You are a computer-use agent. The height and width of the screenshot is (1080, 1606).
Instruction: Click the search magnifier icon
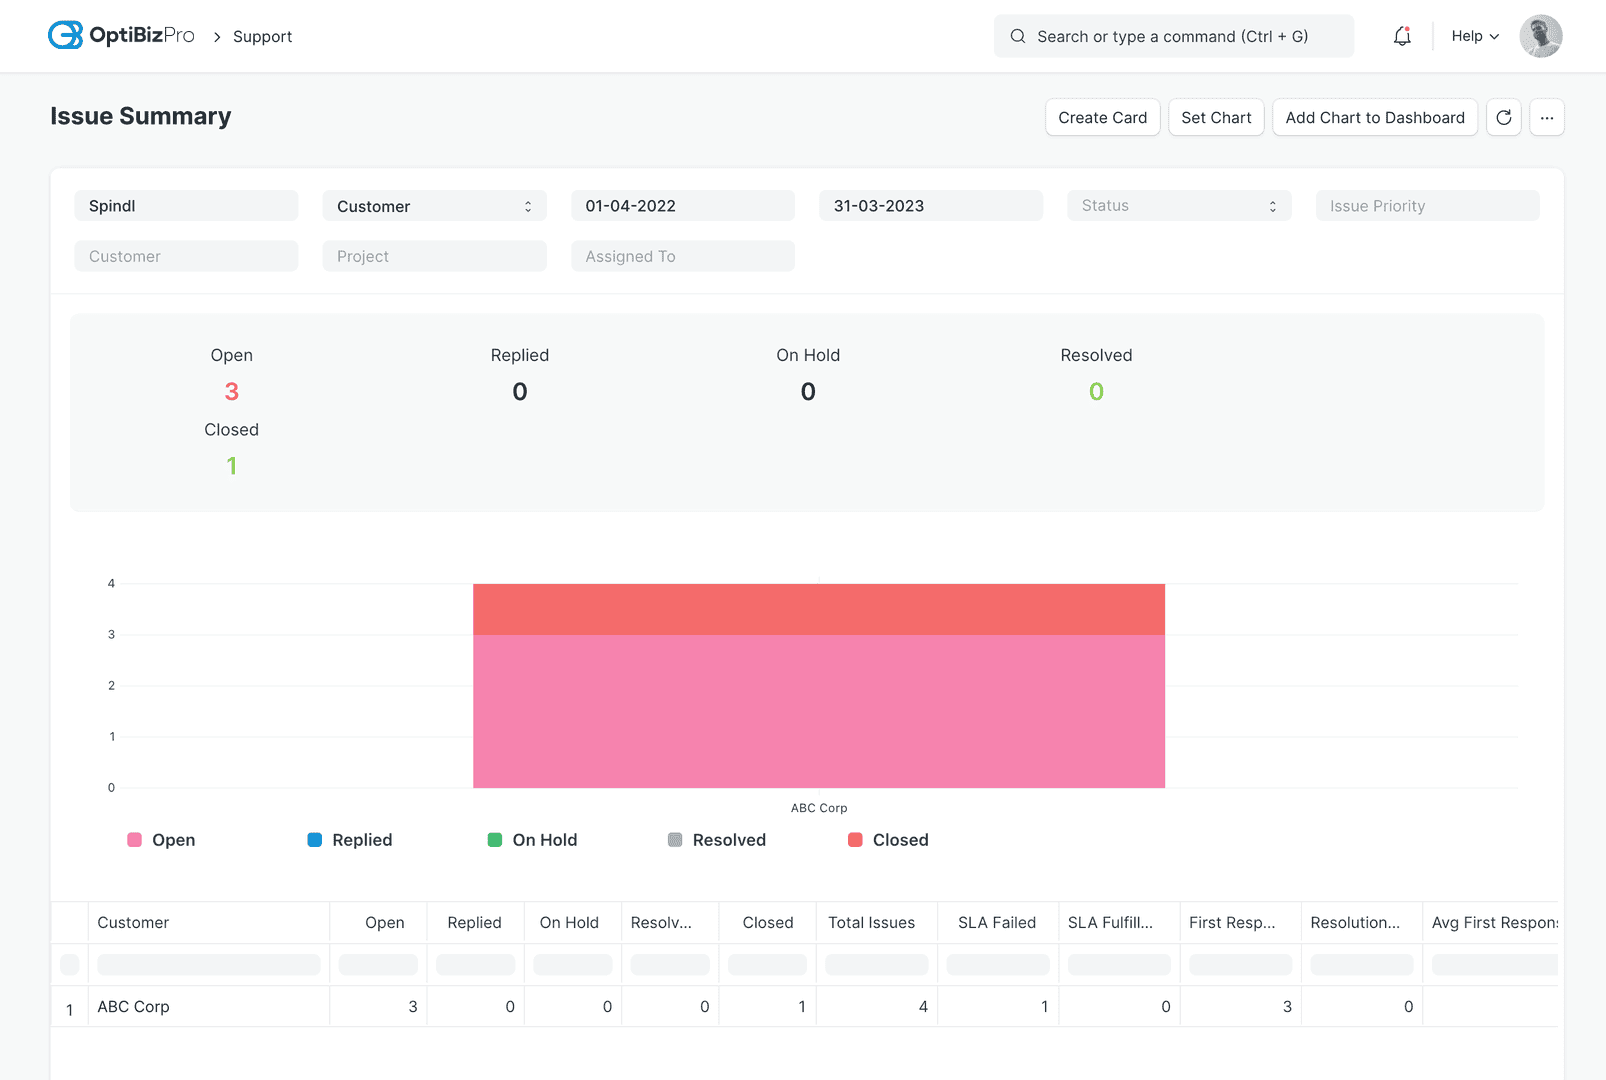[x=1018, y=36]
